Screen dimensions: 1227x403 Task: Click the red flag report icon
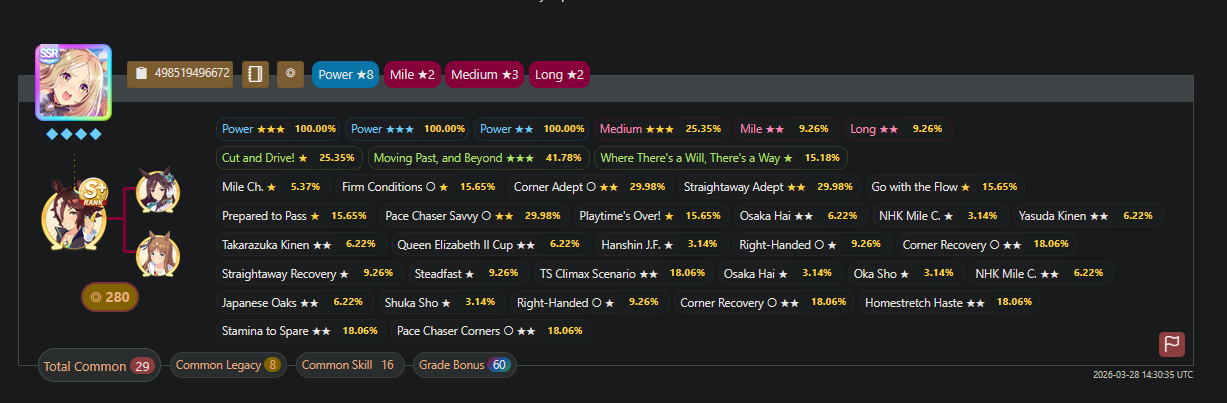1172,344
